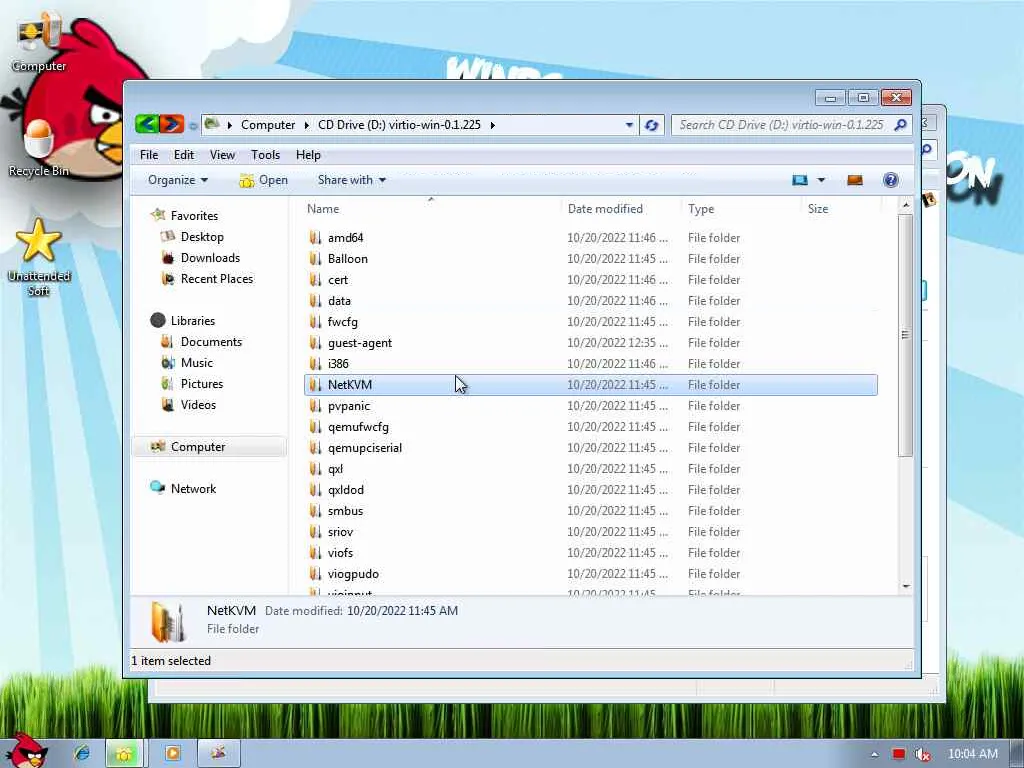Open the Libraries icon in sidebar
Image resolution: width=1024 pixels, height=768 pixels.
click(x=158, y=320)
